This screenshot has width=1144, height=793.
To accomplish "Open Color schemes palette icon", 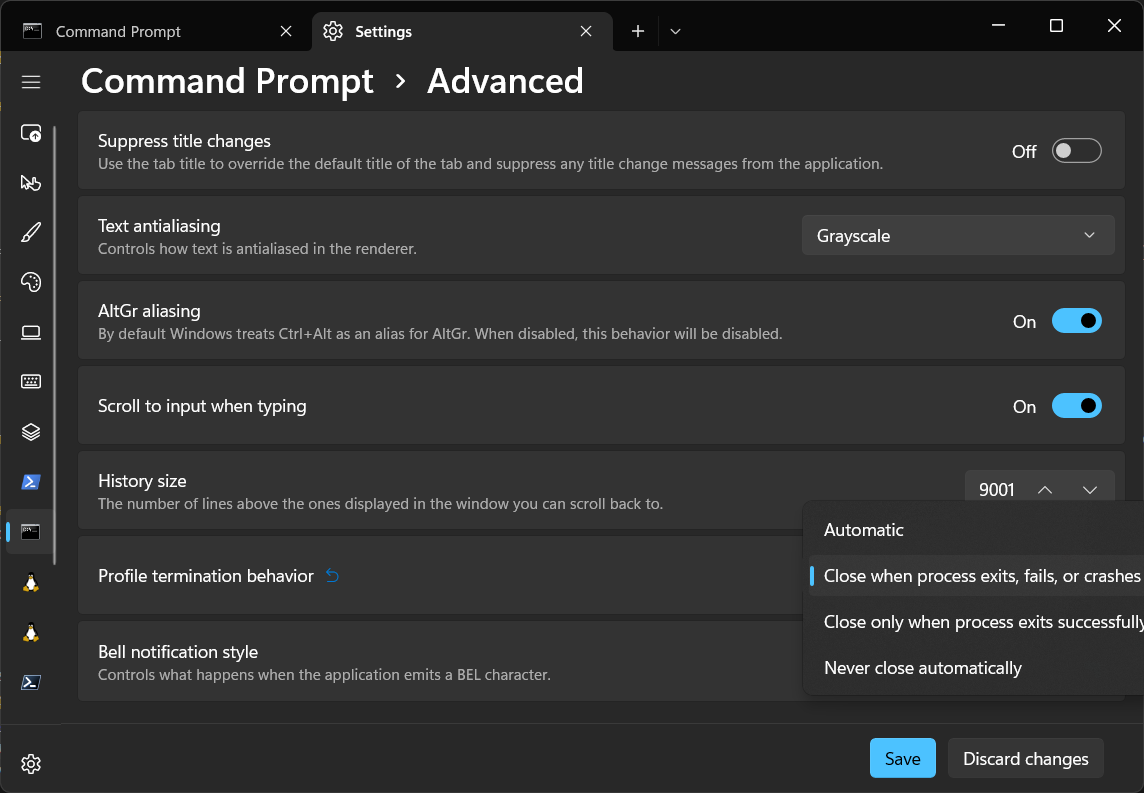I will coord(31,282).
